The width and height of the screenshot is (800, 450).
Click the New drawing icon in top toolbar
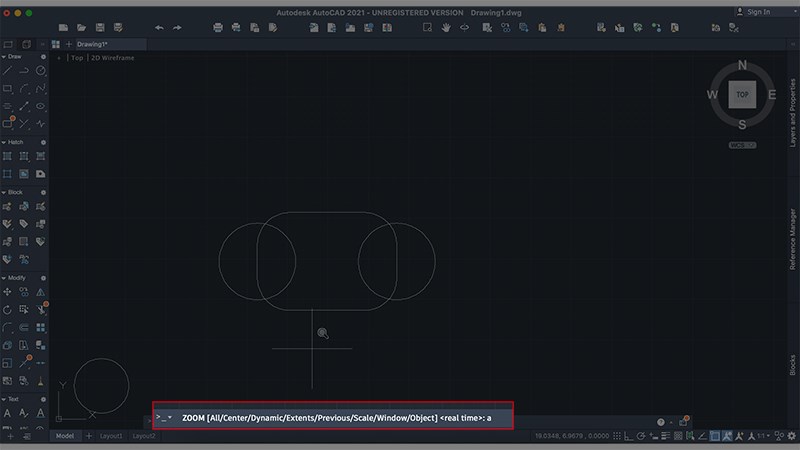[x=63, y=28]
